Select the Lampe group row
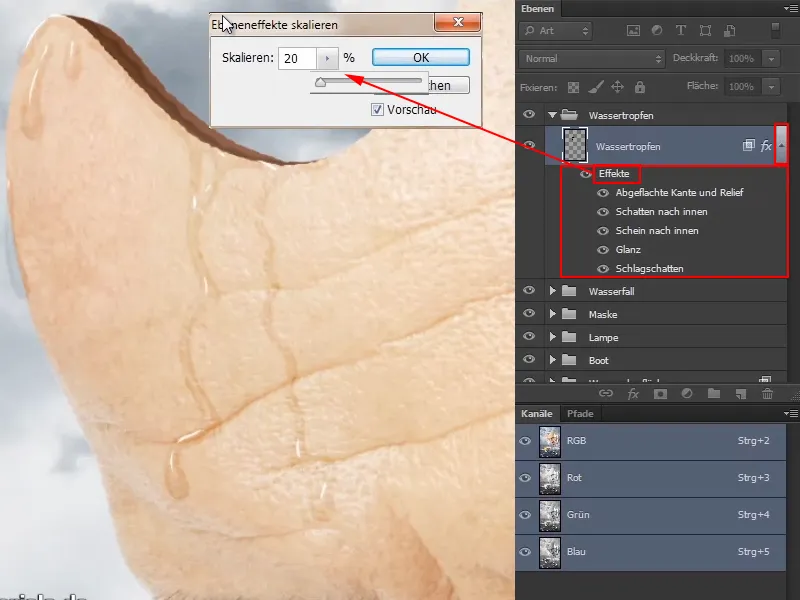Screen dimensions: 800x600 651,337
